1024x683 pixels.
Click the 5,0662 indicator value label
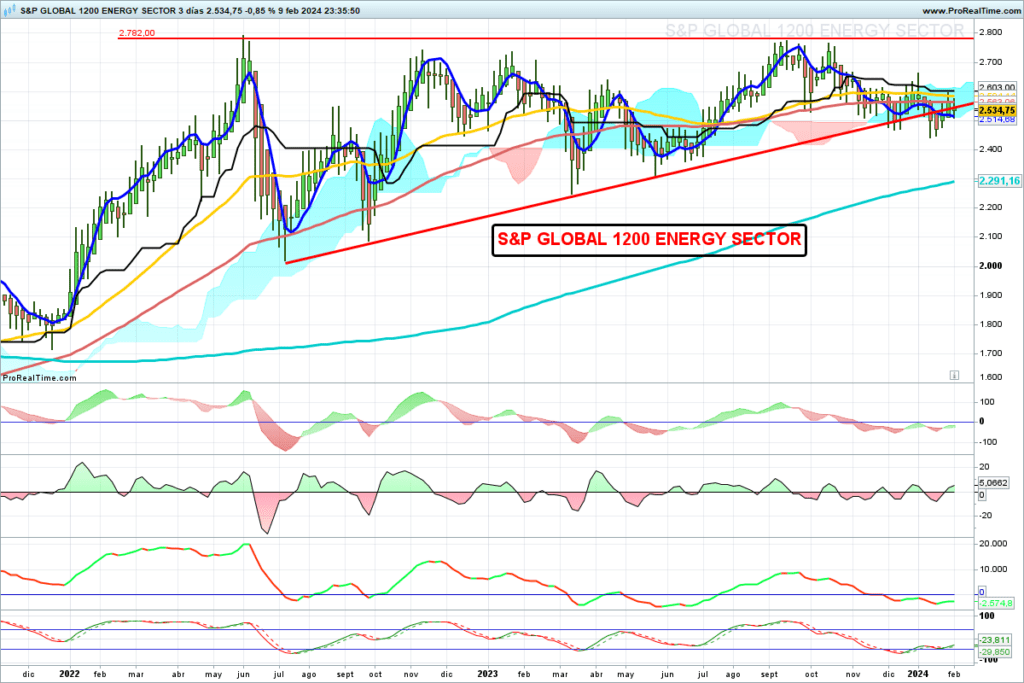993,483
